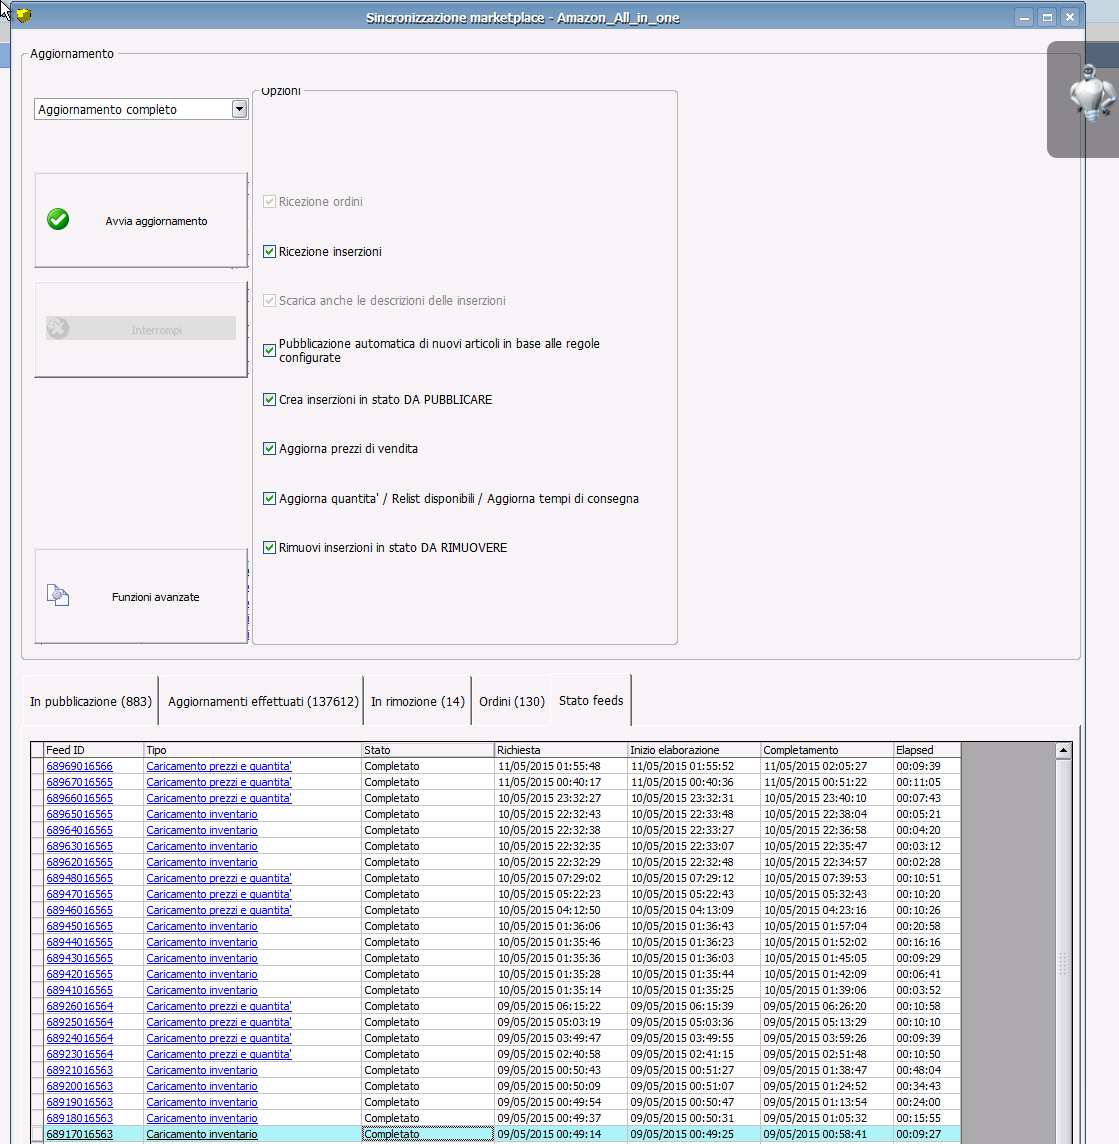Disable Rimuovi inserzioni in stato DA RIMUOVERE
This screenshot has width=1119, height=1144.
tap(269, 548)
